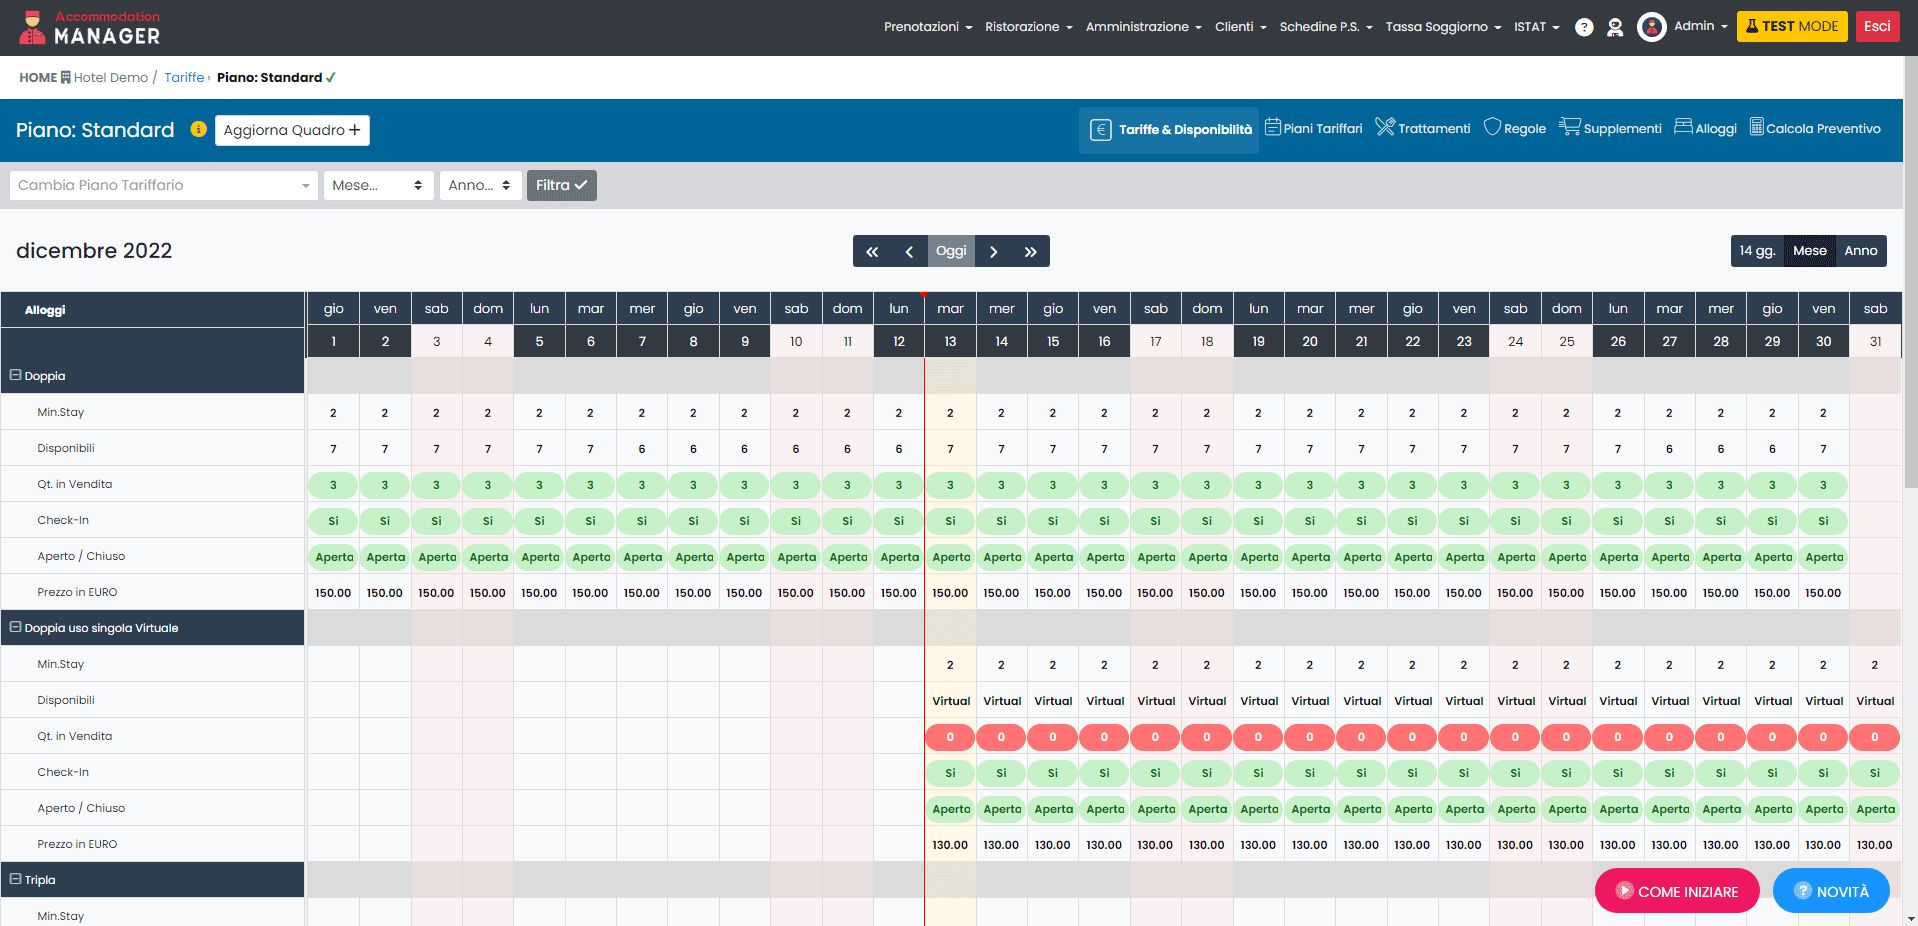Image resolution: width=1918 pixels, height=926 pixels.
Task: Skip forward with the double-right arrow
Action: (x=1030, y=251)
